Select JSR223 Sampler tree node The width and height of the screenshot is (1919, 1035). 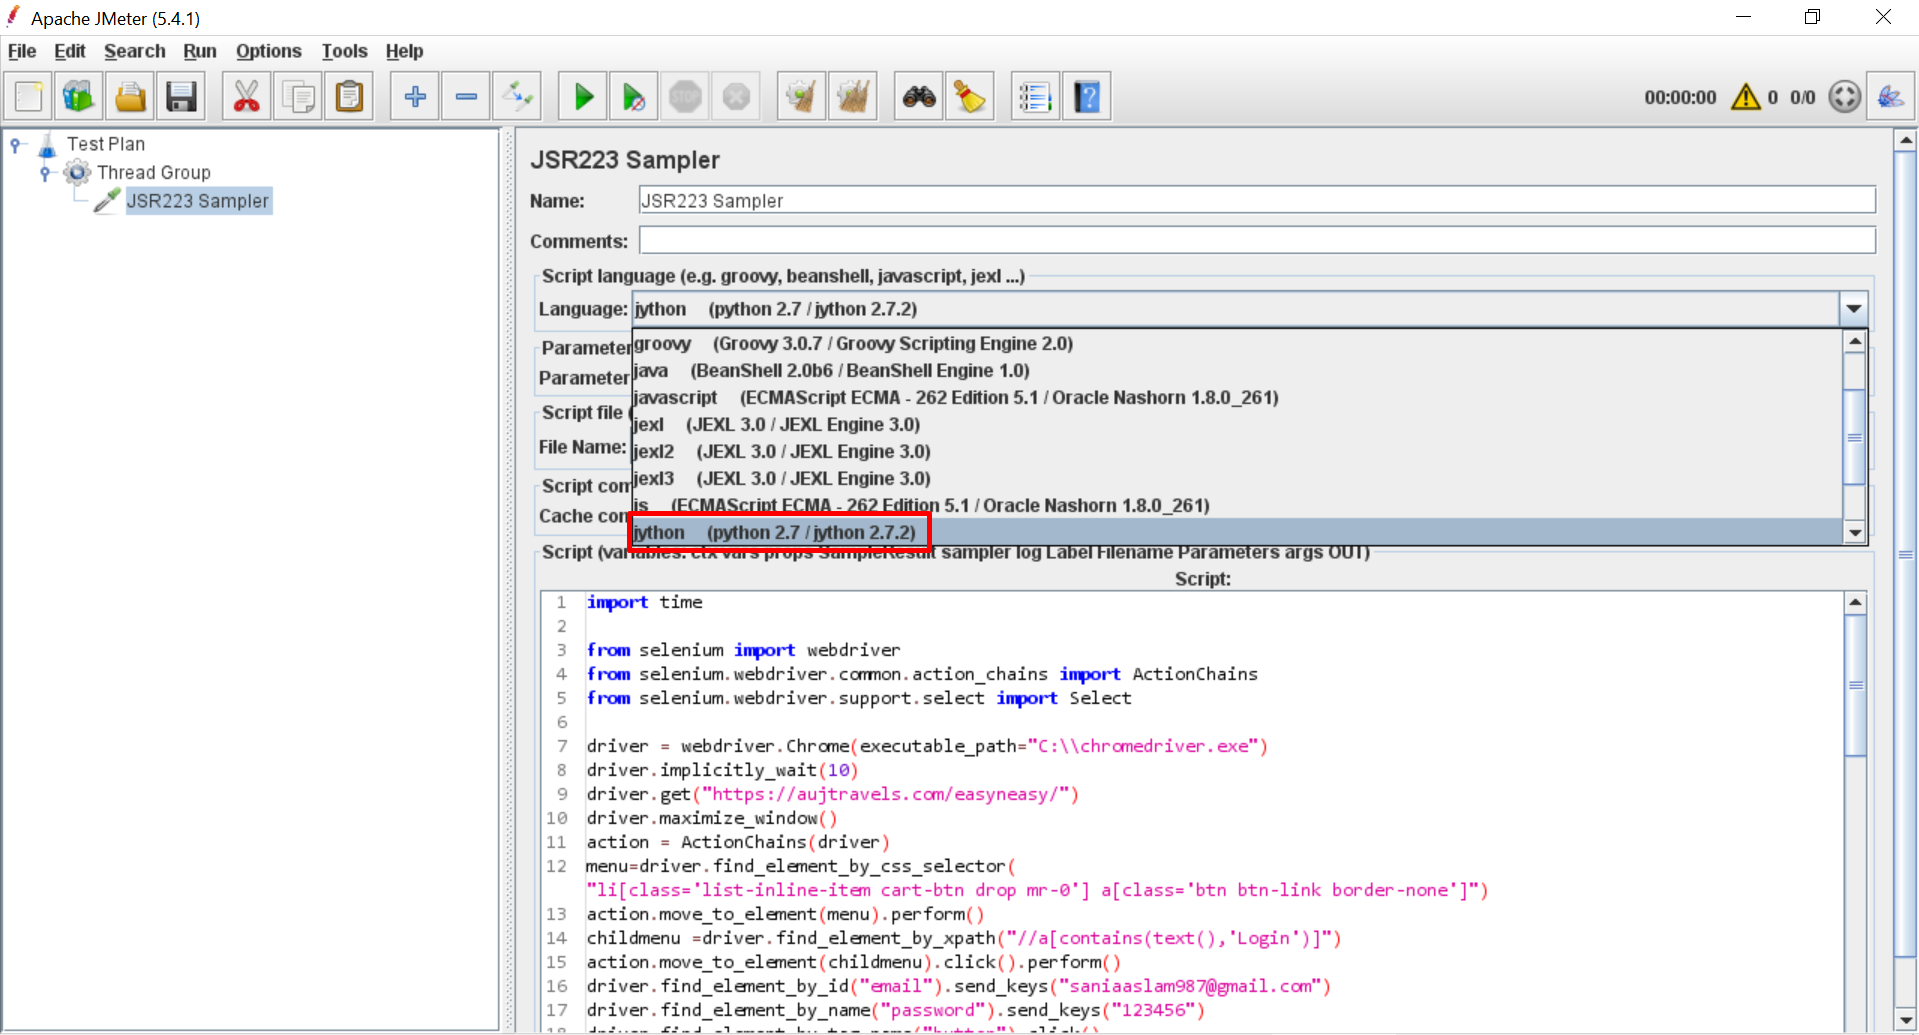[x=198, y=201]
